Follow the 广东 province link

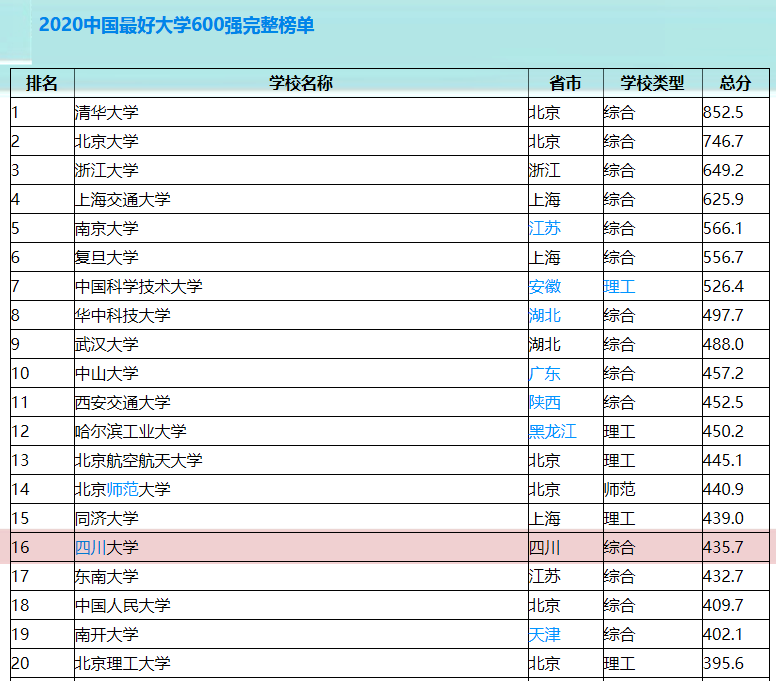pyautogui.click(x=544, y=374)
